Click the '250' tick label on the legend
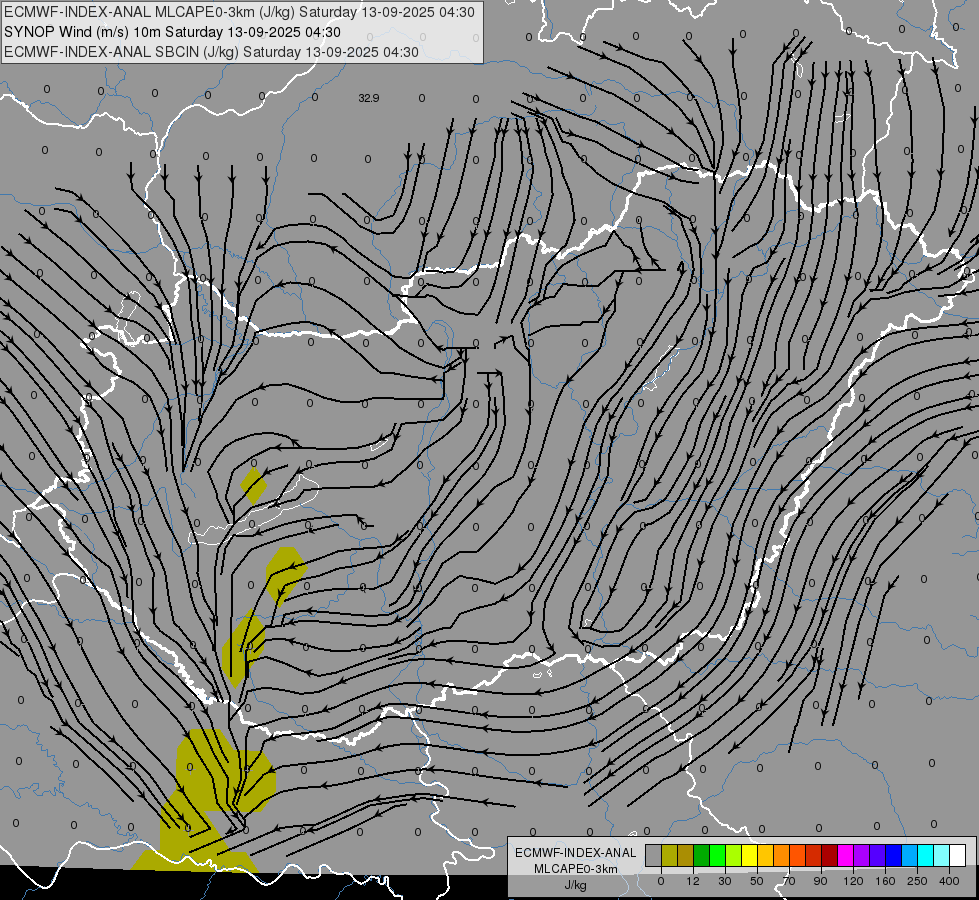The height and width of the screenshot is (900, 979). (x=917, y=881)
